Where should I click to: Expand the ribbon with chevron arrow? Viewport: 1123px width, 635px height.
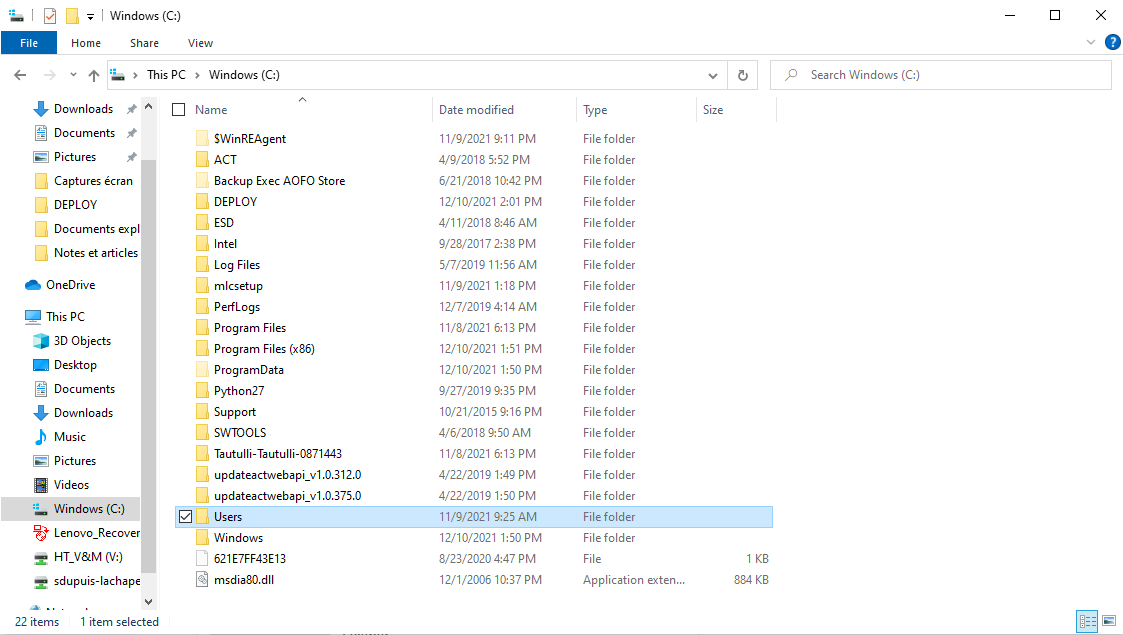click(x=1091, y=43)
